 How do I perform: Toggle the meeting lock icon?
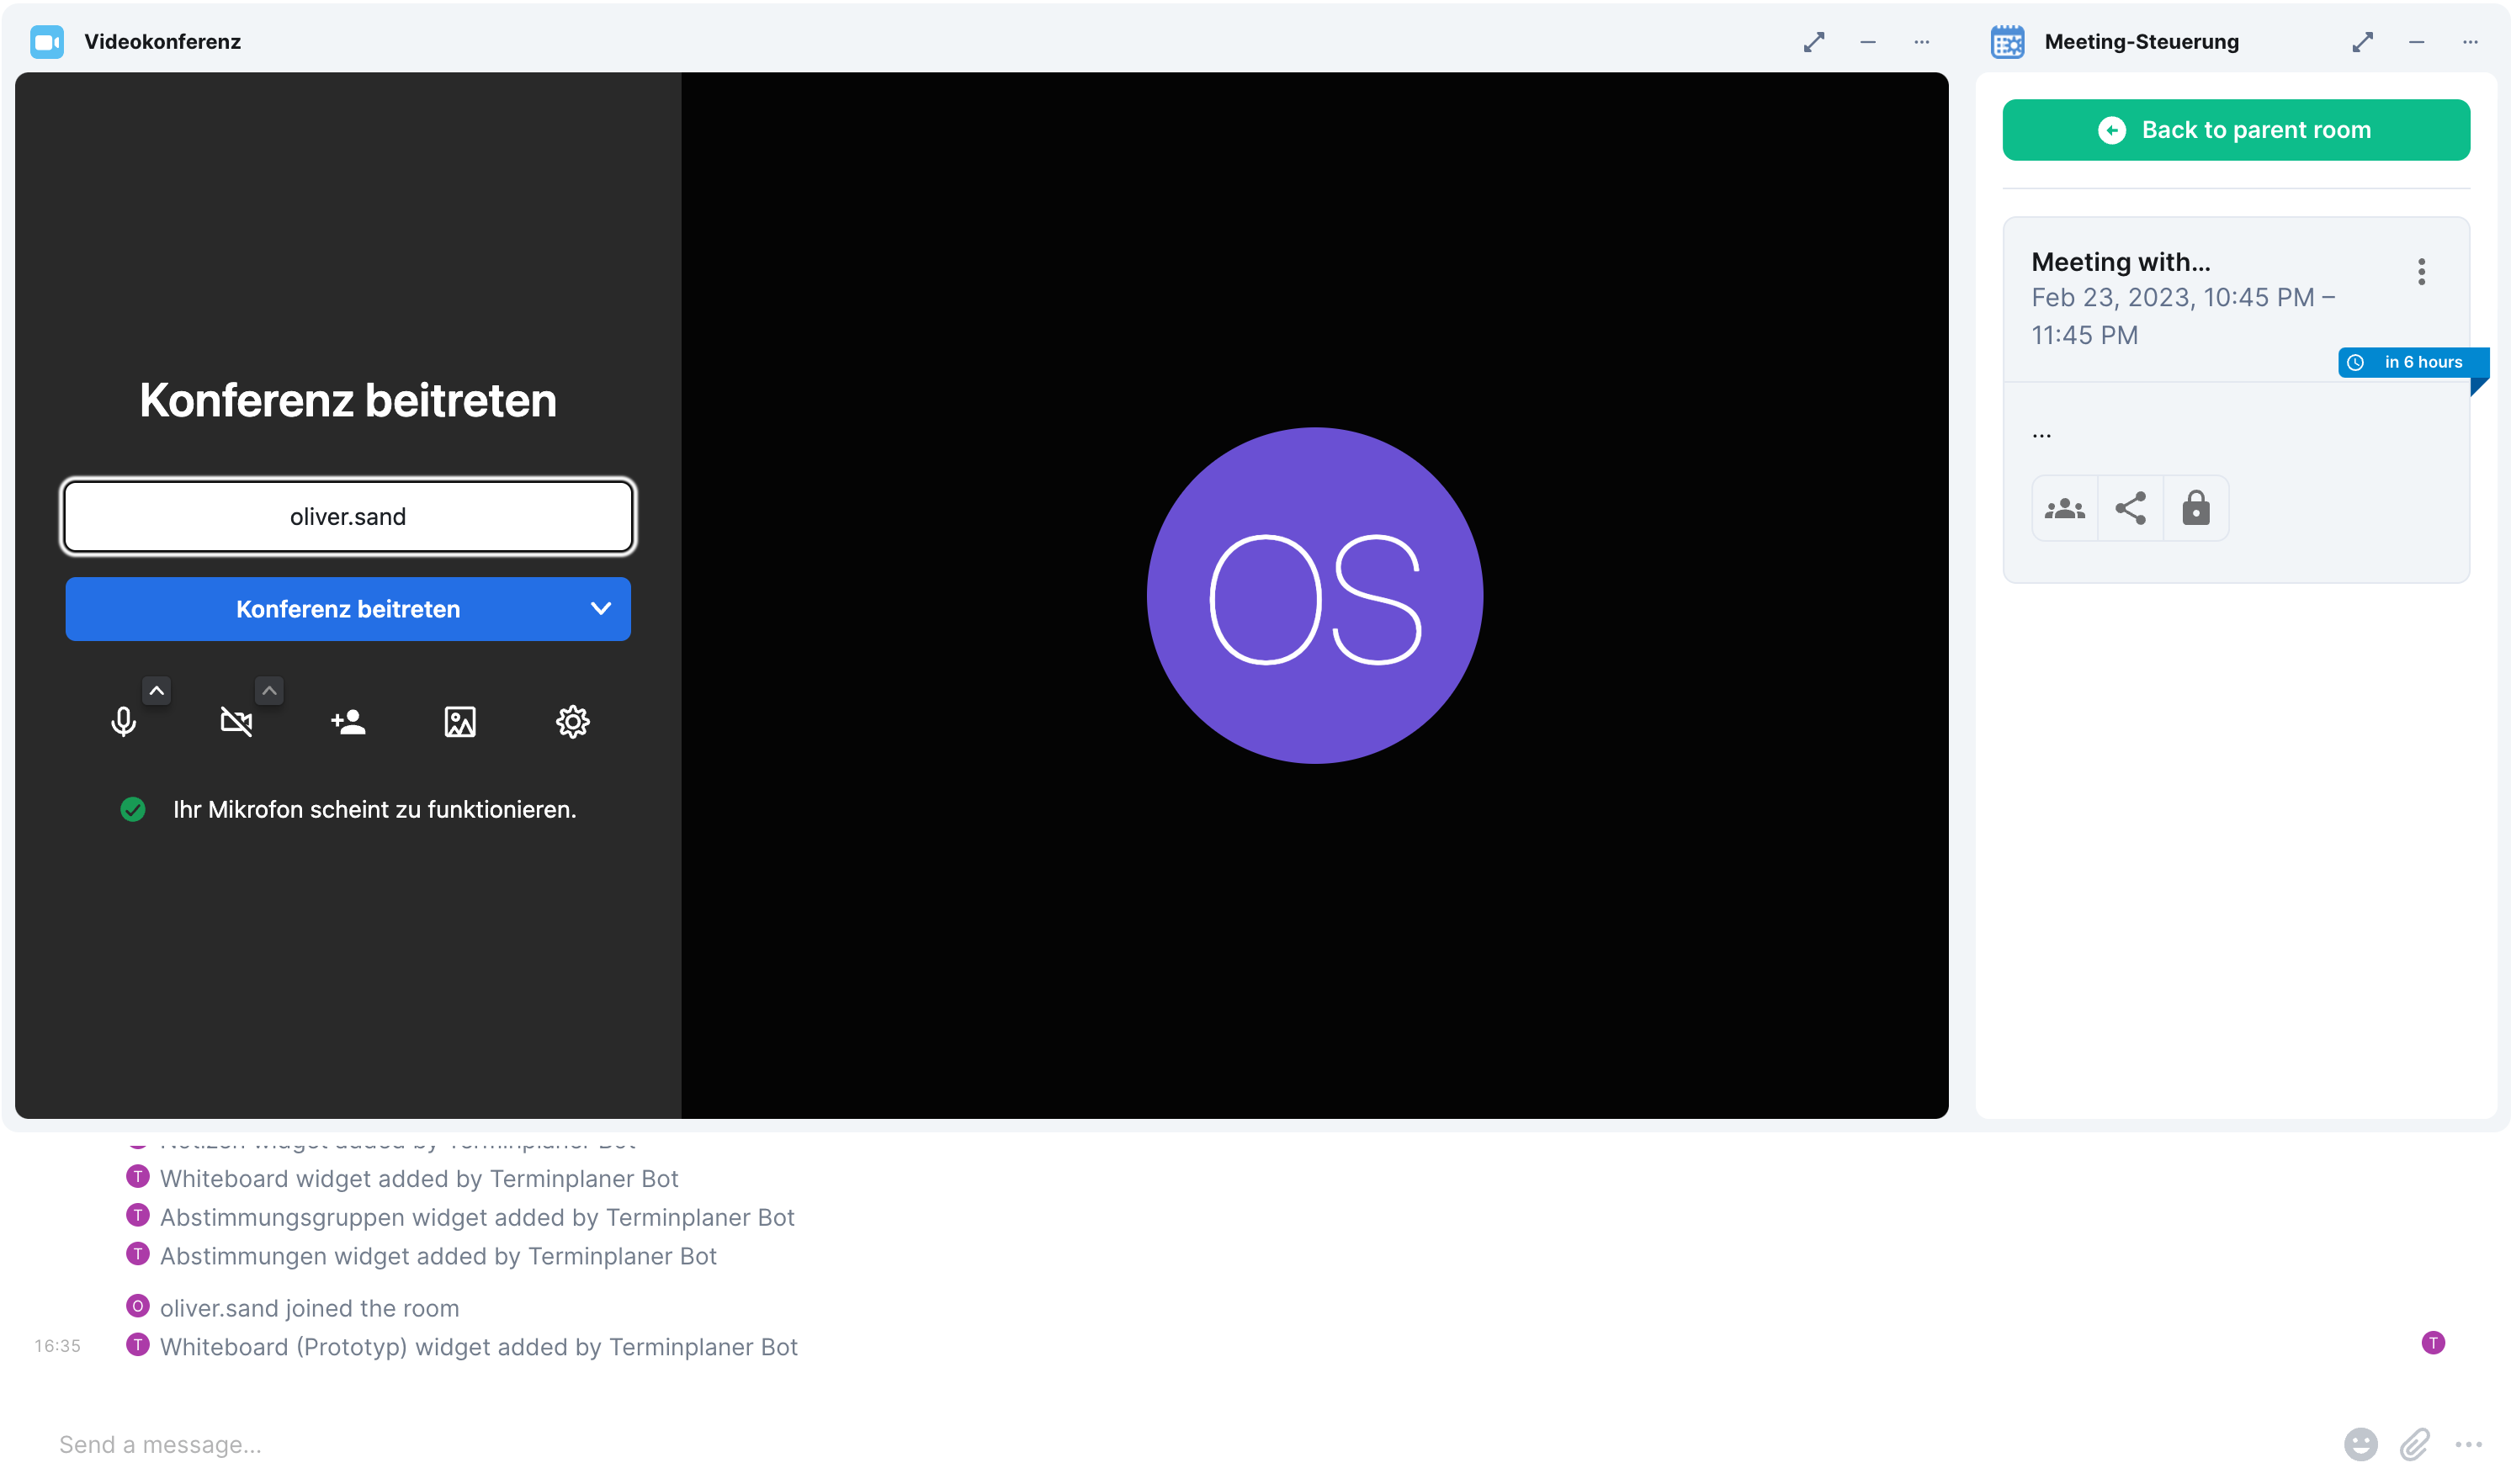pyautogui.click(x=2195, y=508)
